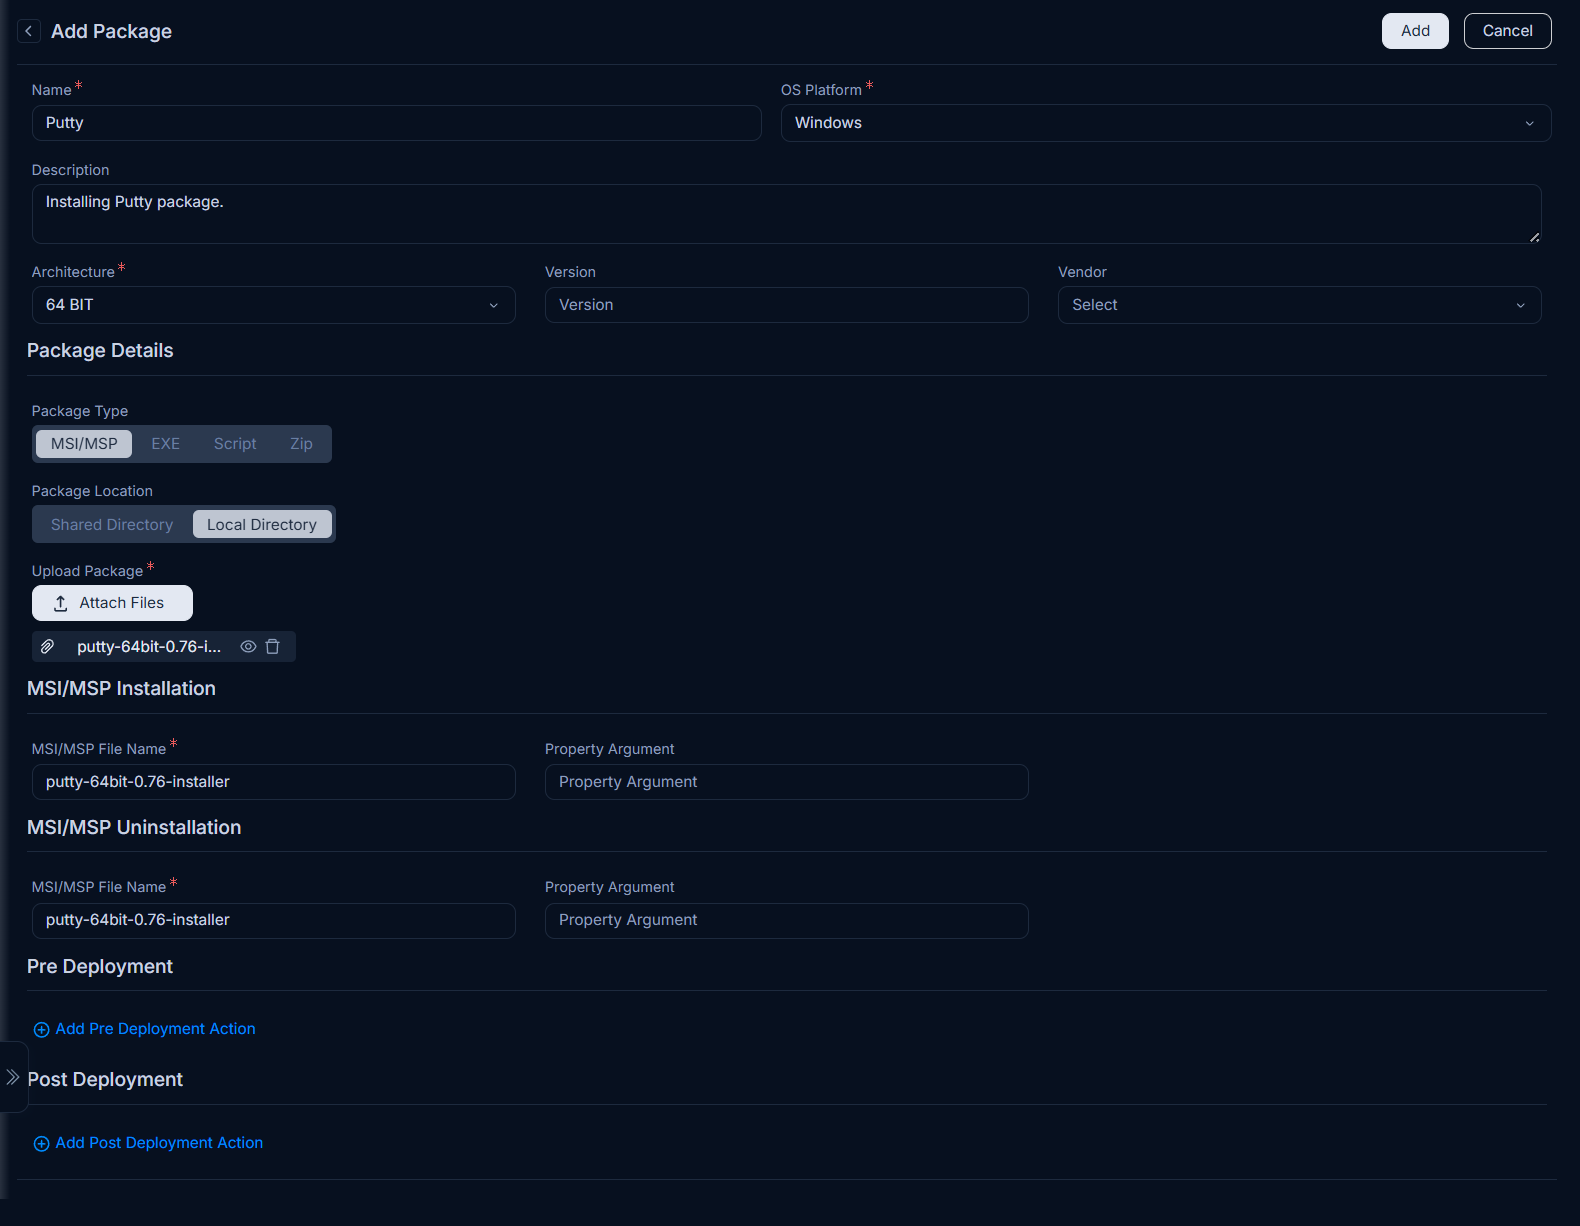1580x1226 pixels.
Task: Open the OS Platform dropdown
Action: click(x=1166, y=123)
